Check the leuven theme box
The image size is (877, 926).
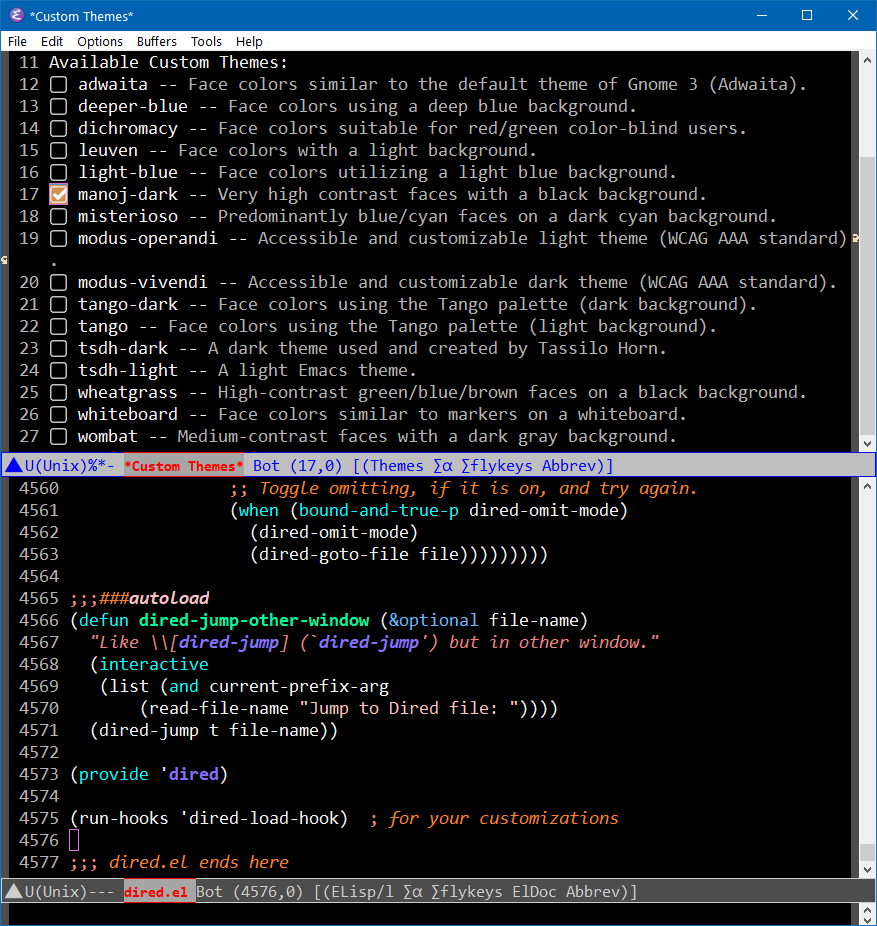pyautogui.click(x=58, y=151)
